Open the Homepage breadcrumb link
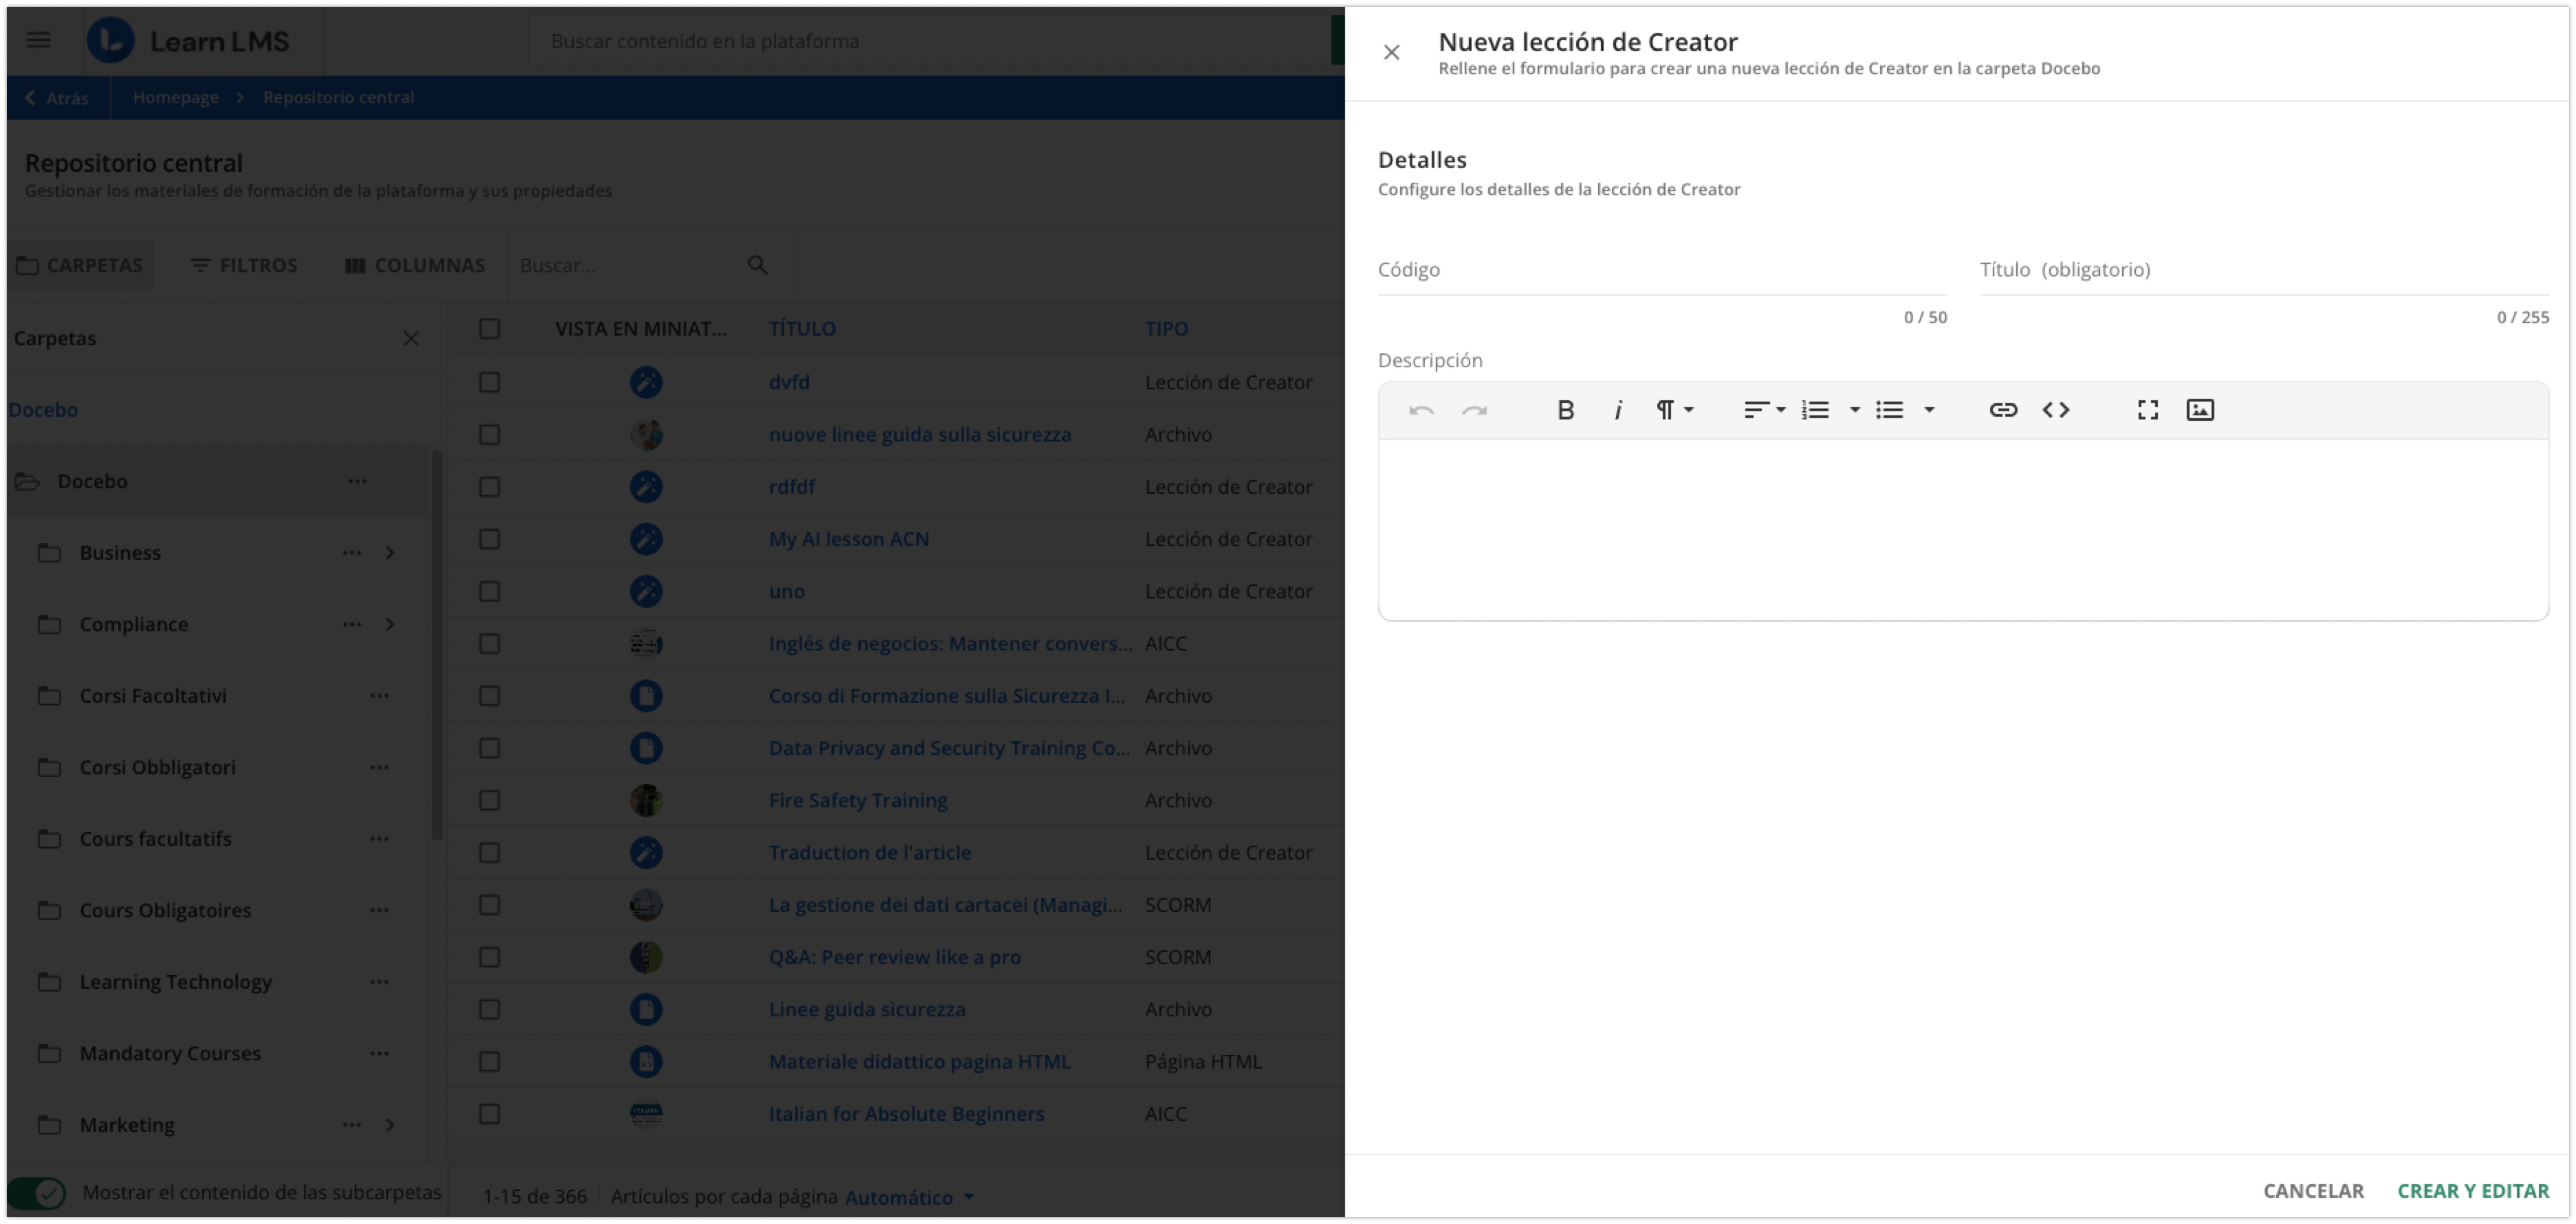 click(x=176, y=97)
